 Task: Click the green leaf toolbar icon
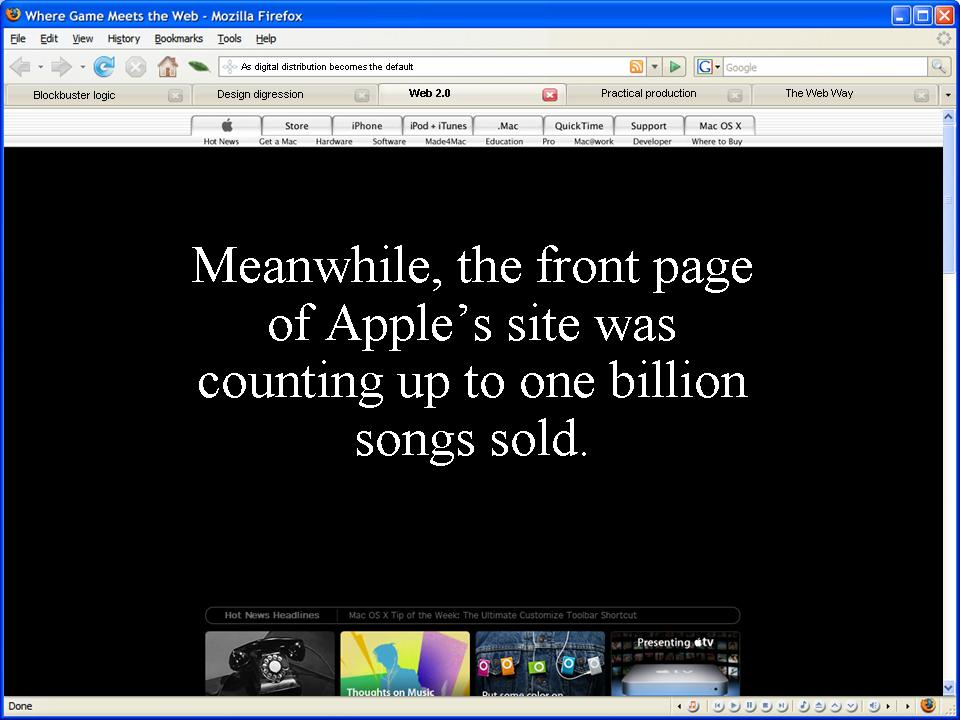click(199, 66)
